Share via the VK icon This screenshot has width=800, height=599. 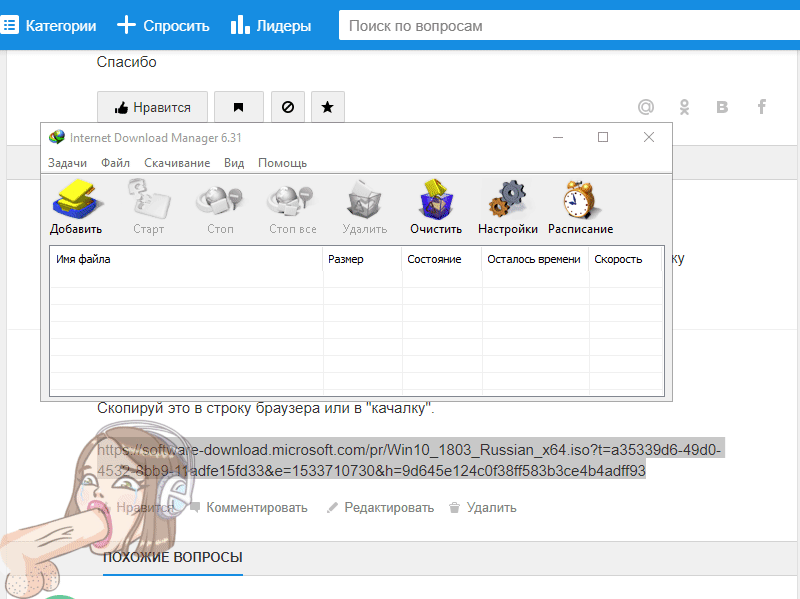(722, 107)
